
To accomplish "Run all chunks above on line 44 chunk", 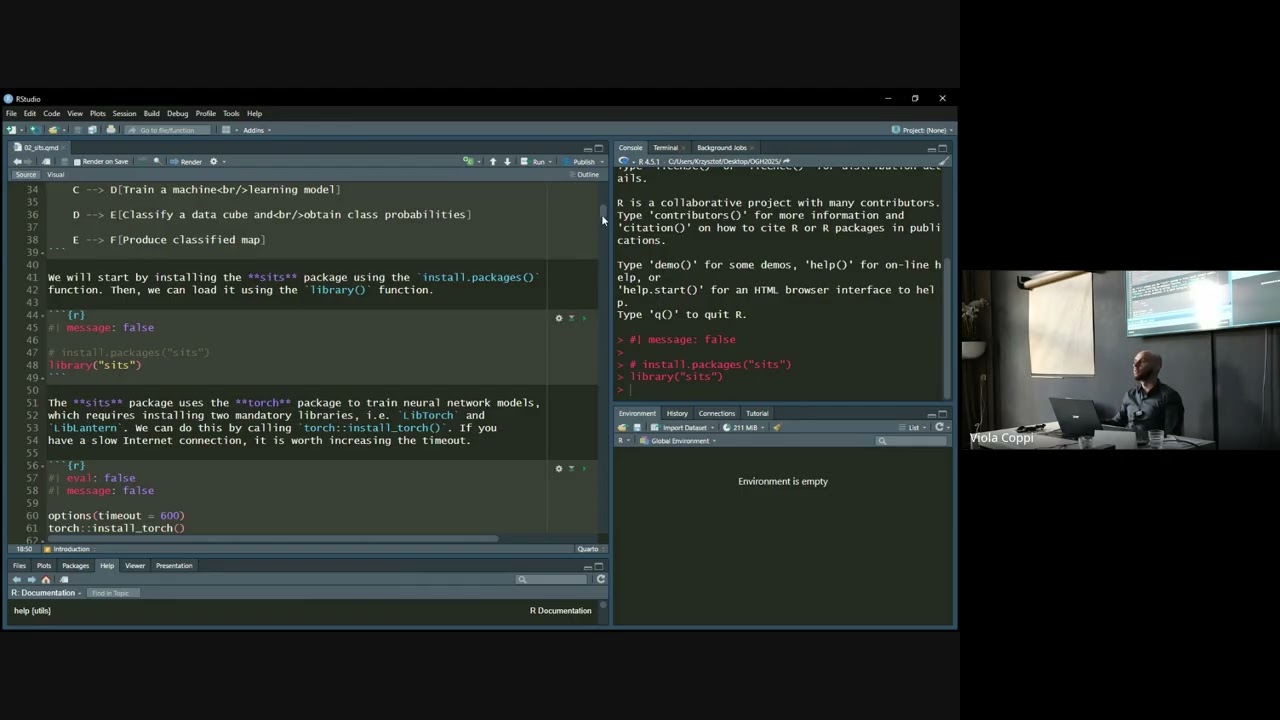I will [x=572, y=318].
